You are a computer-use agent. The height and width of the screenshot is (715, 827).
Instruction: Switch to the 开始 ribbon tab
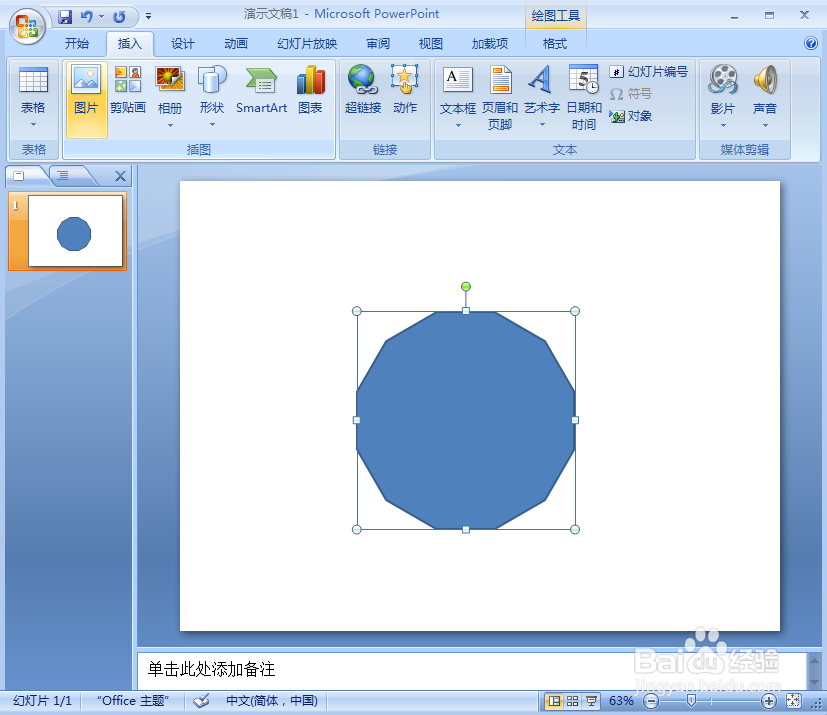77,44
